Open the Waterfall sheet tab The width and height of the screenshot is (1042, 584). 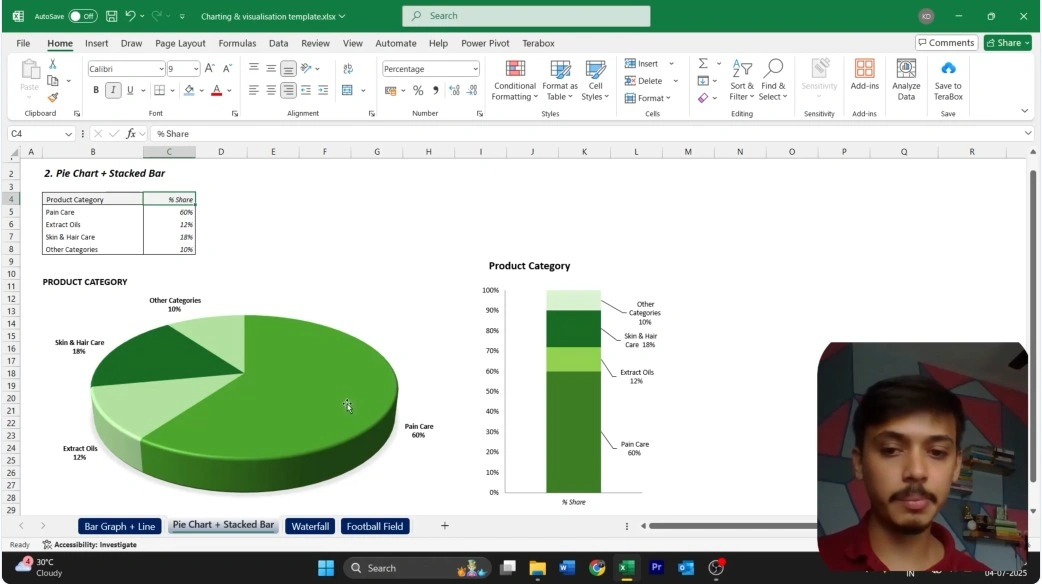[310, 526]
